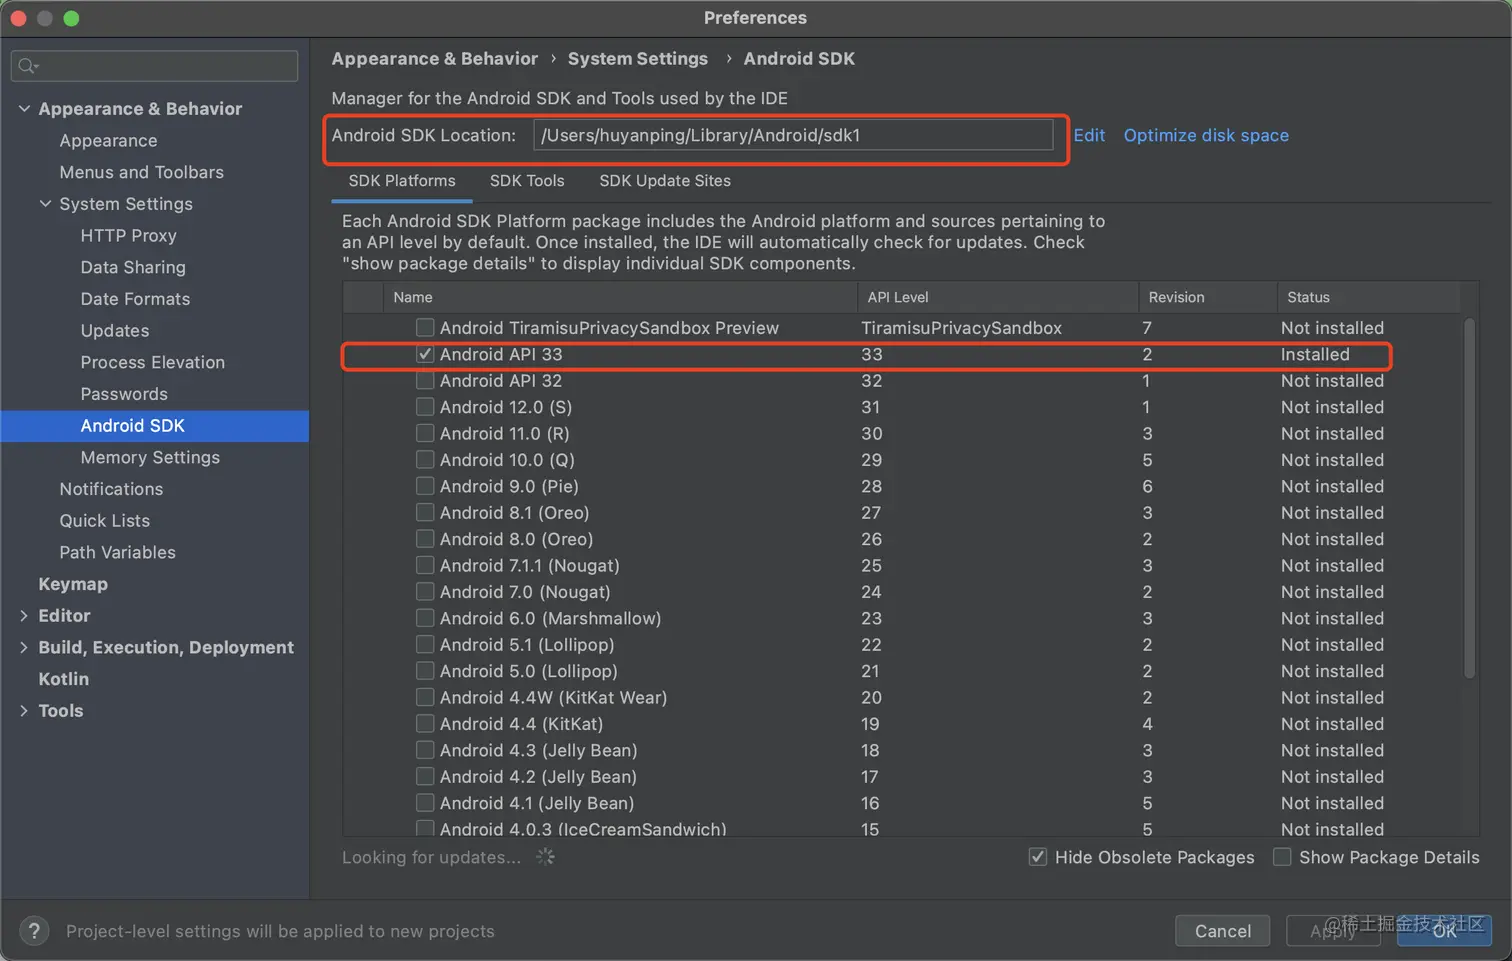Collapse the System Settings tree node
Screen dimensions: 1512x961
(x=45, y=204)
